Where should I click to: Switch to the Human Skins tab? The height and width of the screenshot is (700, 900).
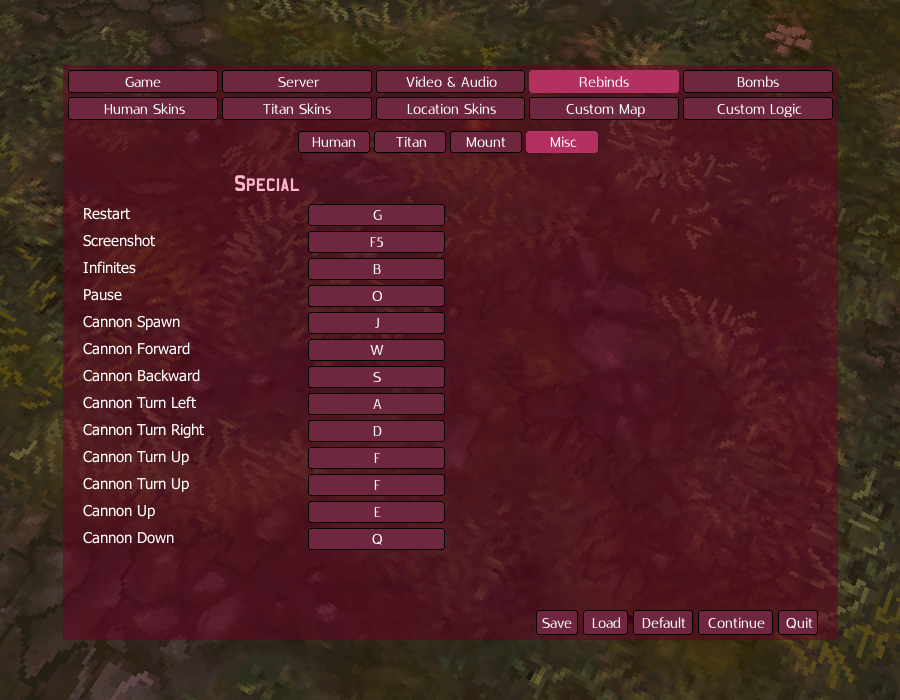[x=142, y=108]
